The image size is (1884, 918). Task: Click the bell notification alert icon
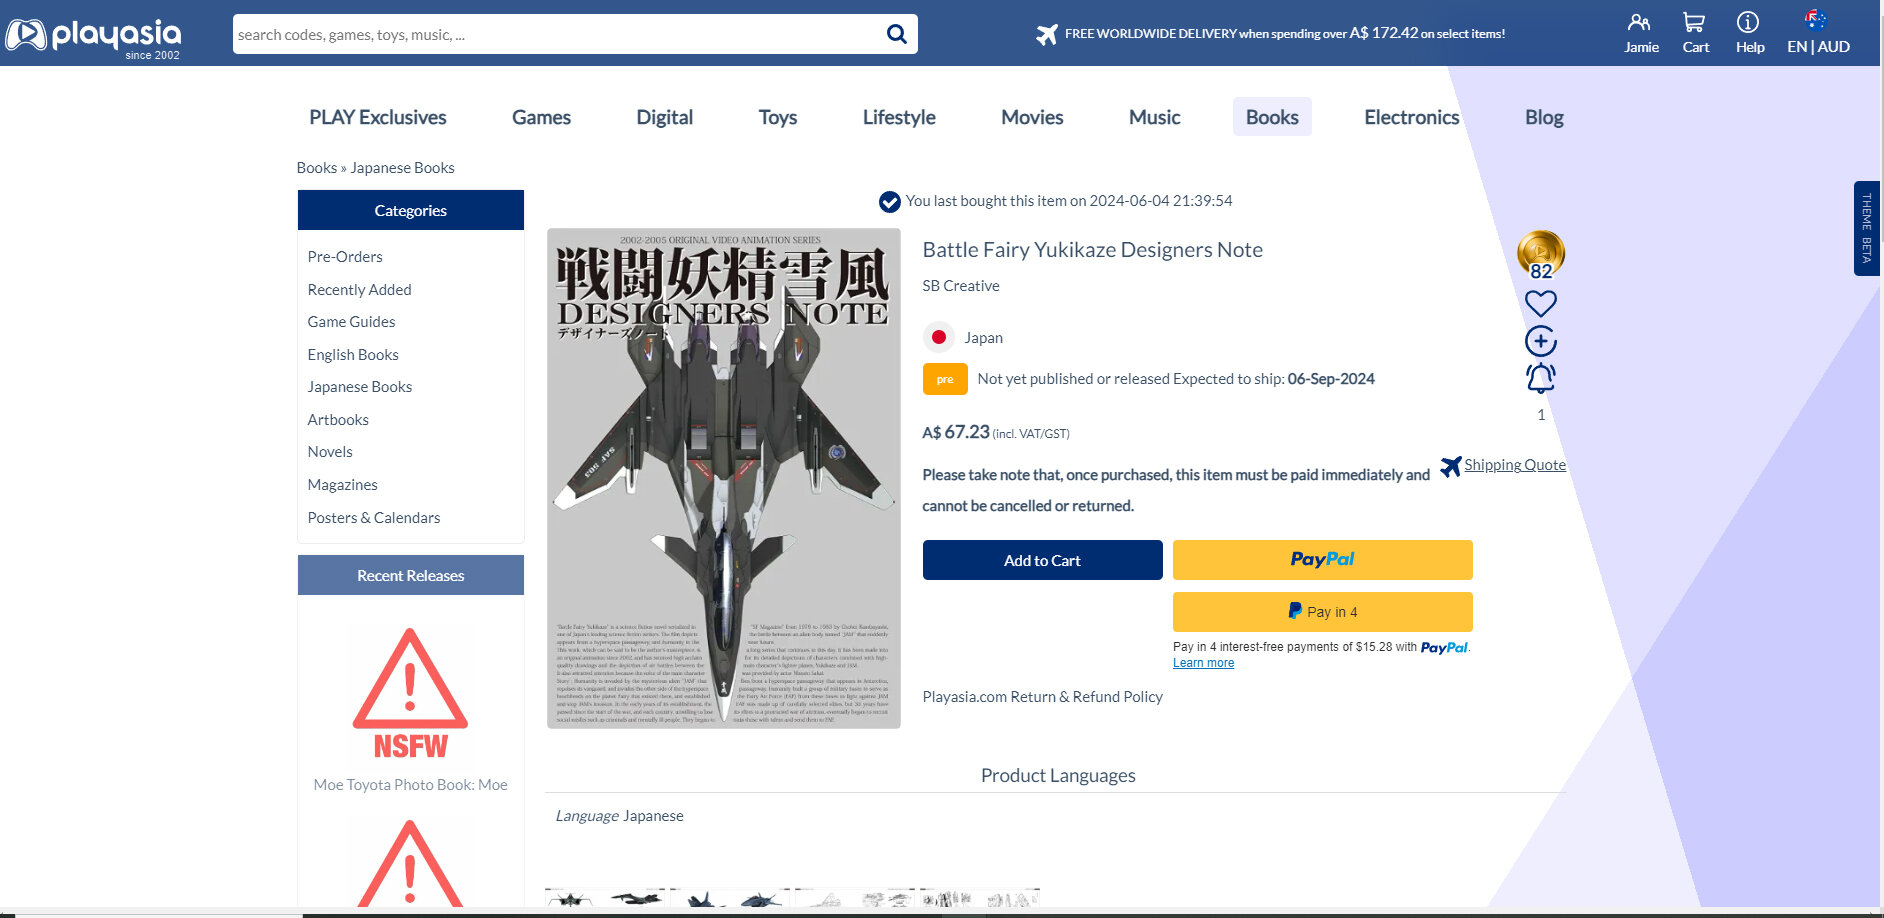1541,378
